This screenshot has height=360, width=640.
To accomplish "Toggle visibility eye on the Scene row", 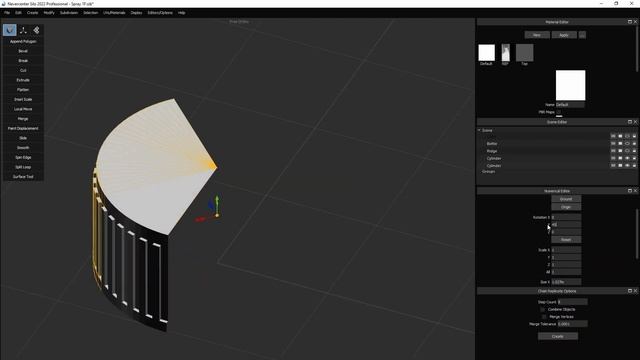I will 627,136.
